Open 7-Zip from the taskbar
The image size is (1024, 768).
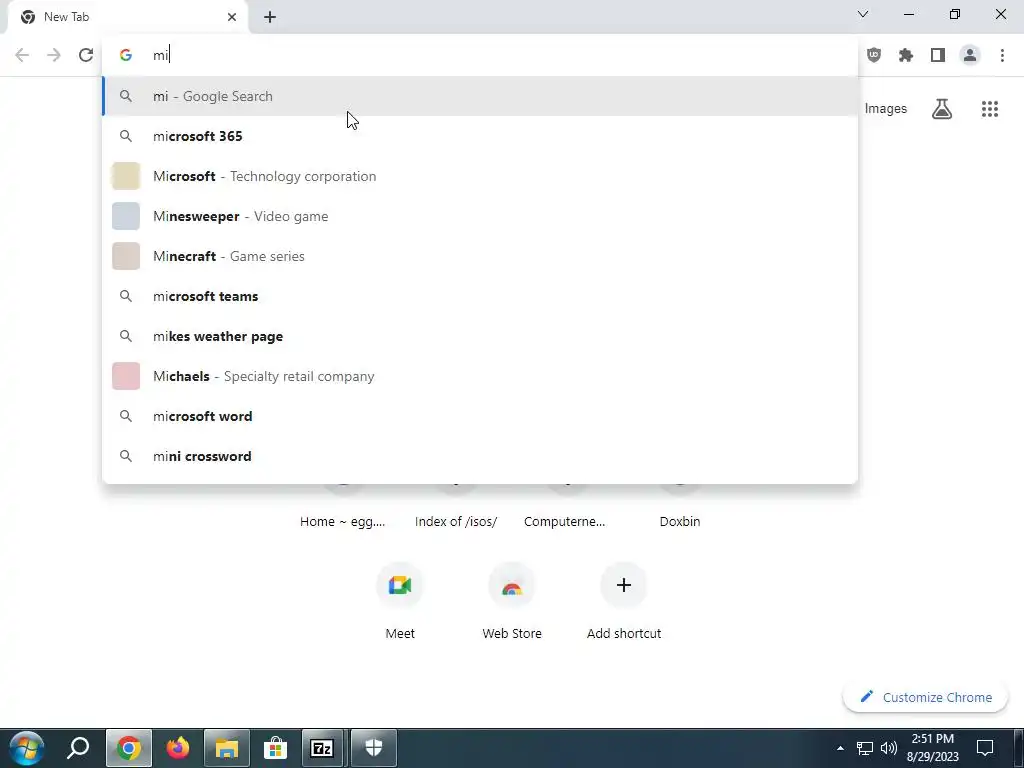coord(322,748)
